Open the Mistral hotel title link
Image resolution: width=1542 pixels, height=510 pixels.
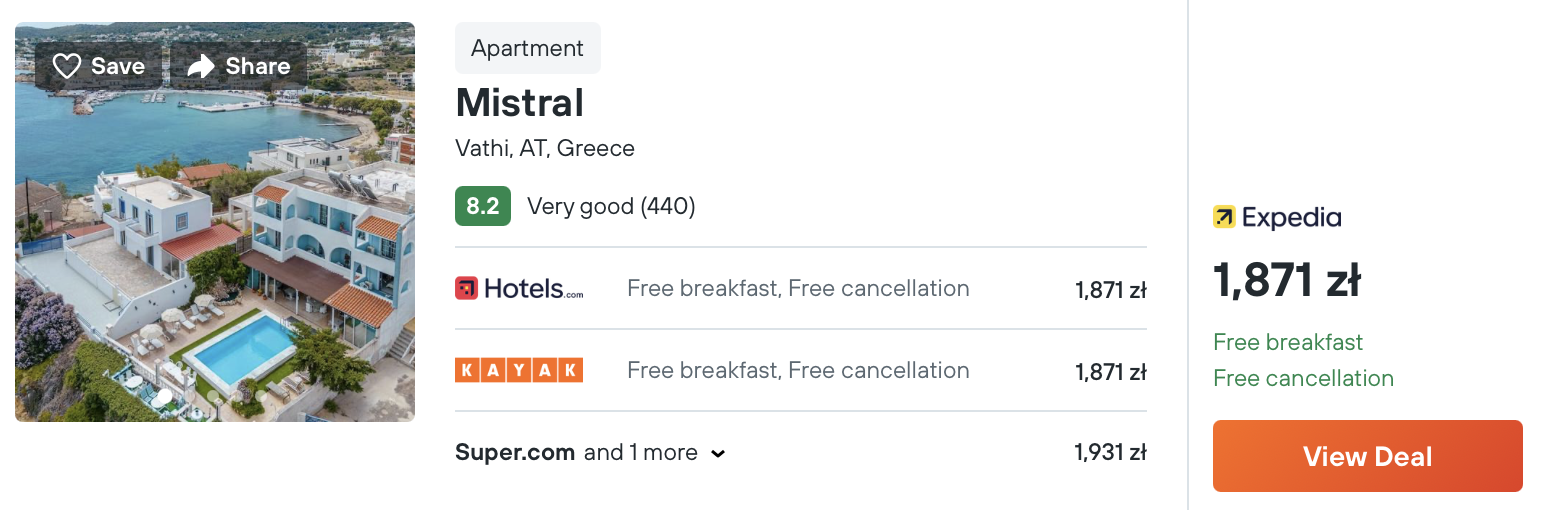(x=520, y=103)
